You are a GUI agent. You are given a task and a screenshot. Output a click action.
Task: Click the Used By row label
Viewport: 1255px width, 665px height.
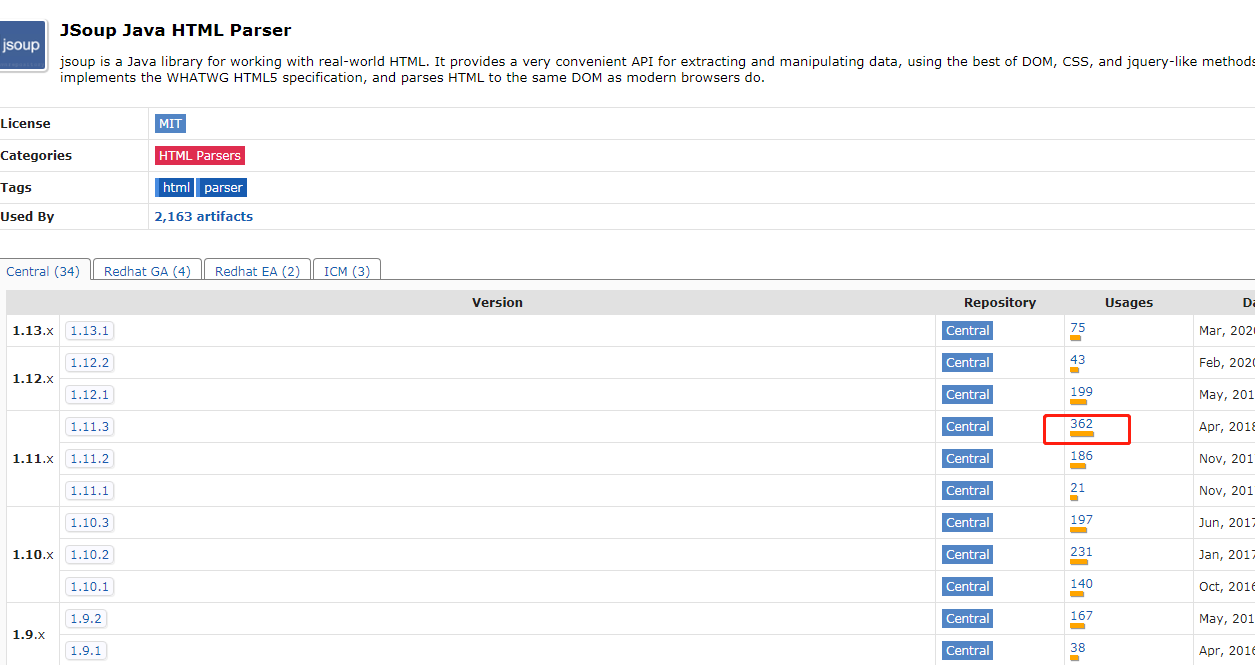[27, 216]
